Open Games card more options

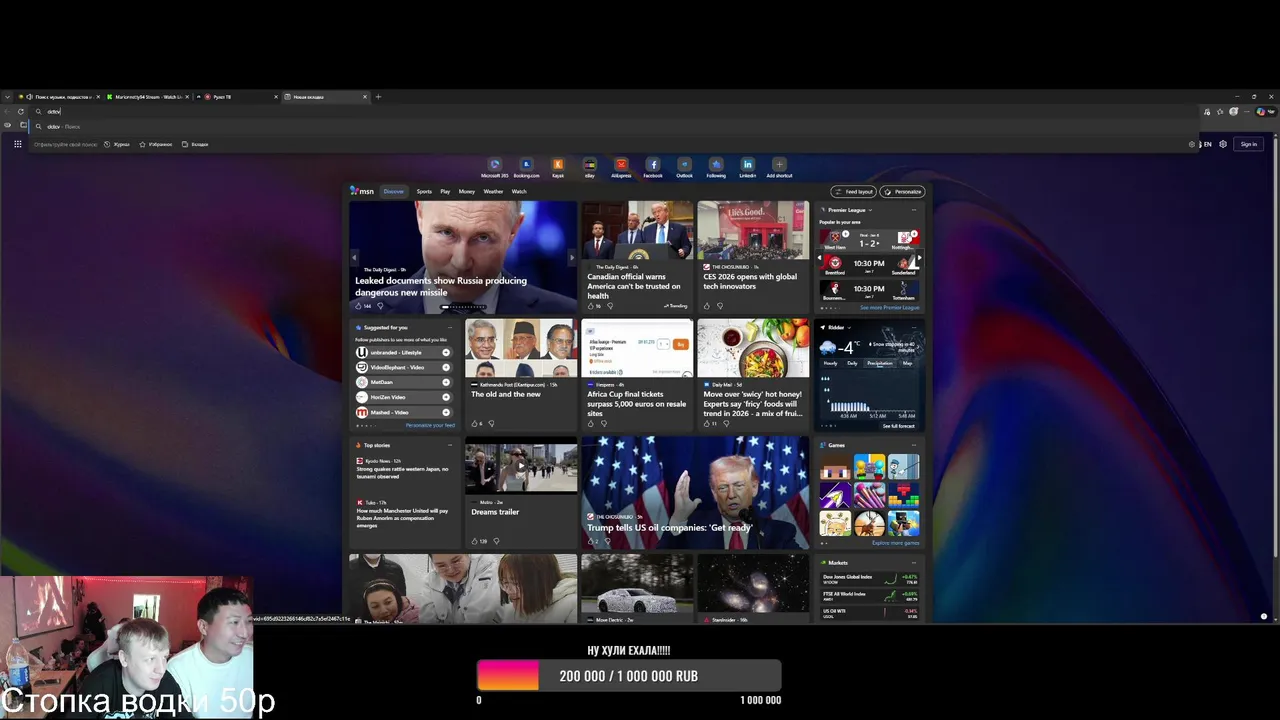click(913, 445)
